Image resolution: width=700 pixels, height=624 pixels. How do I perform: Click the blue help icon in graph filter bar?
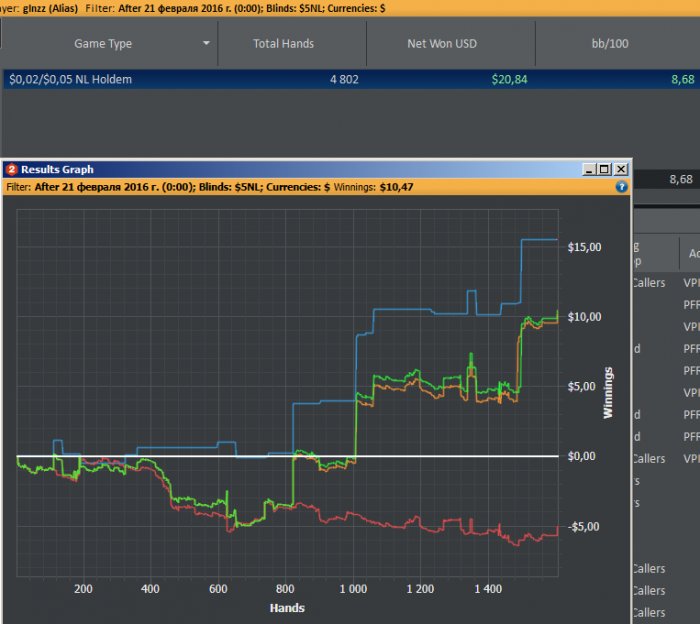click(621, 187)
